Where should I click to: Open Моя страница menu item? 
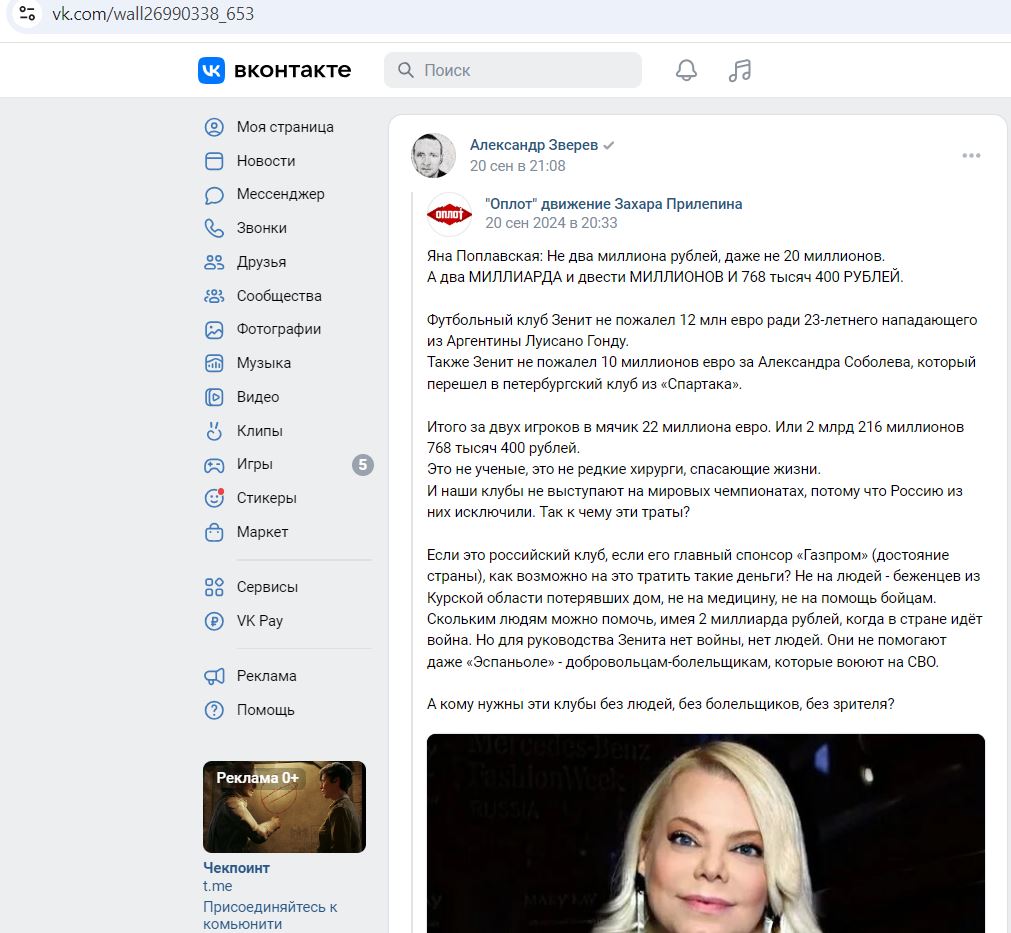coord(285,127)
